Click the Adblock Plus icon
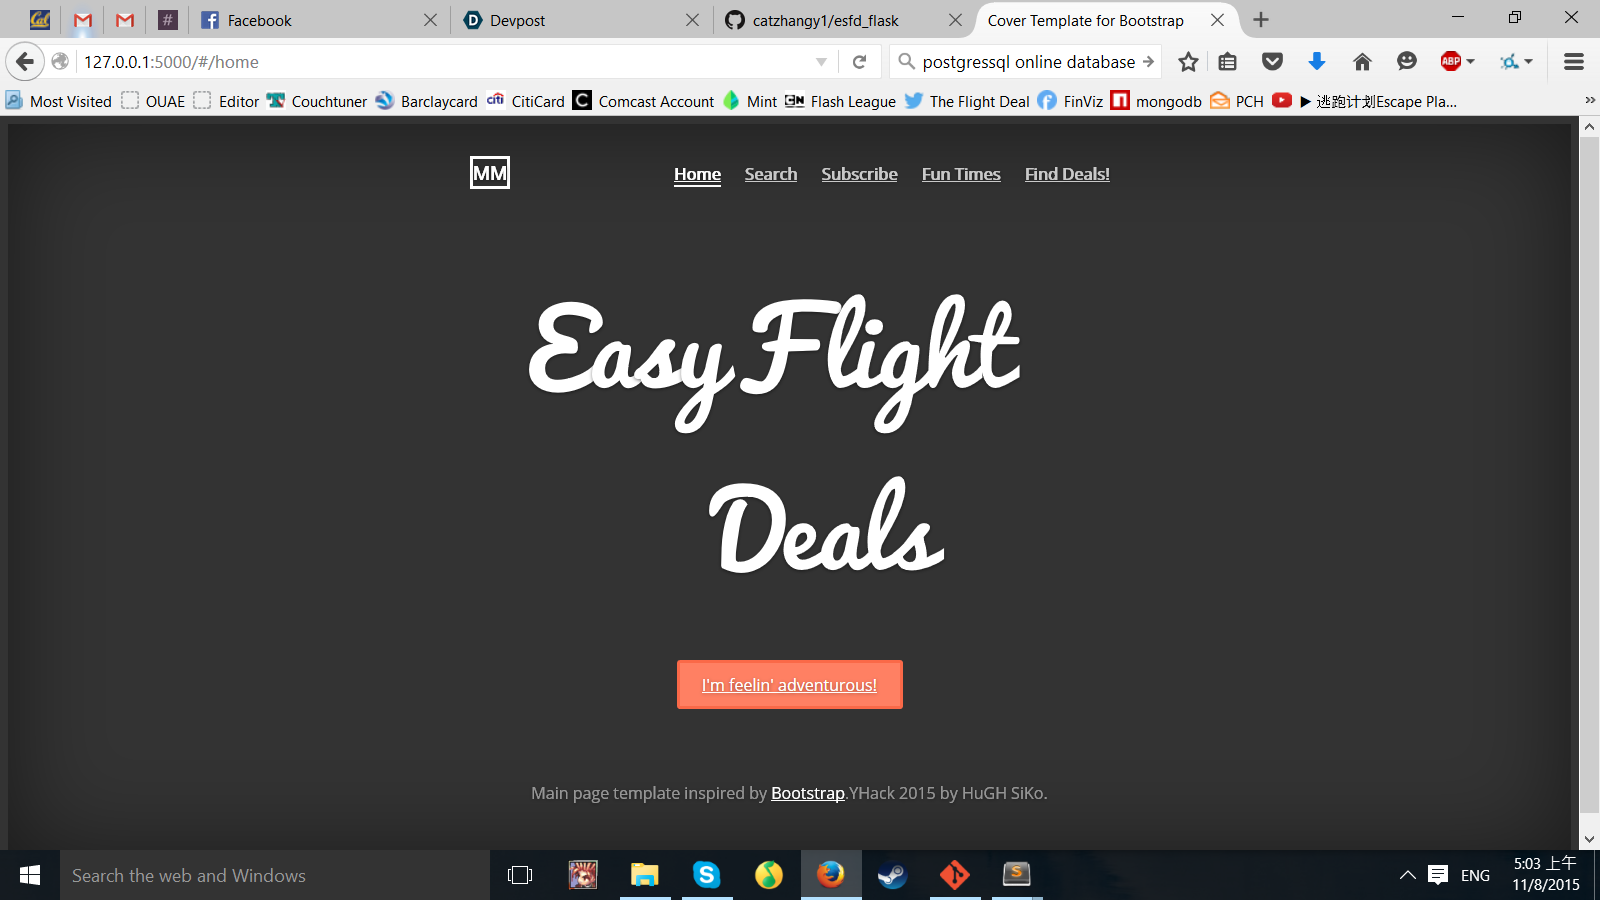Image resolution: width=1600 pixels, height=900 pixels. (x=1450, y=62)
